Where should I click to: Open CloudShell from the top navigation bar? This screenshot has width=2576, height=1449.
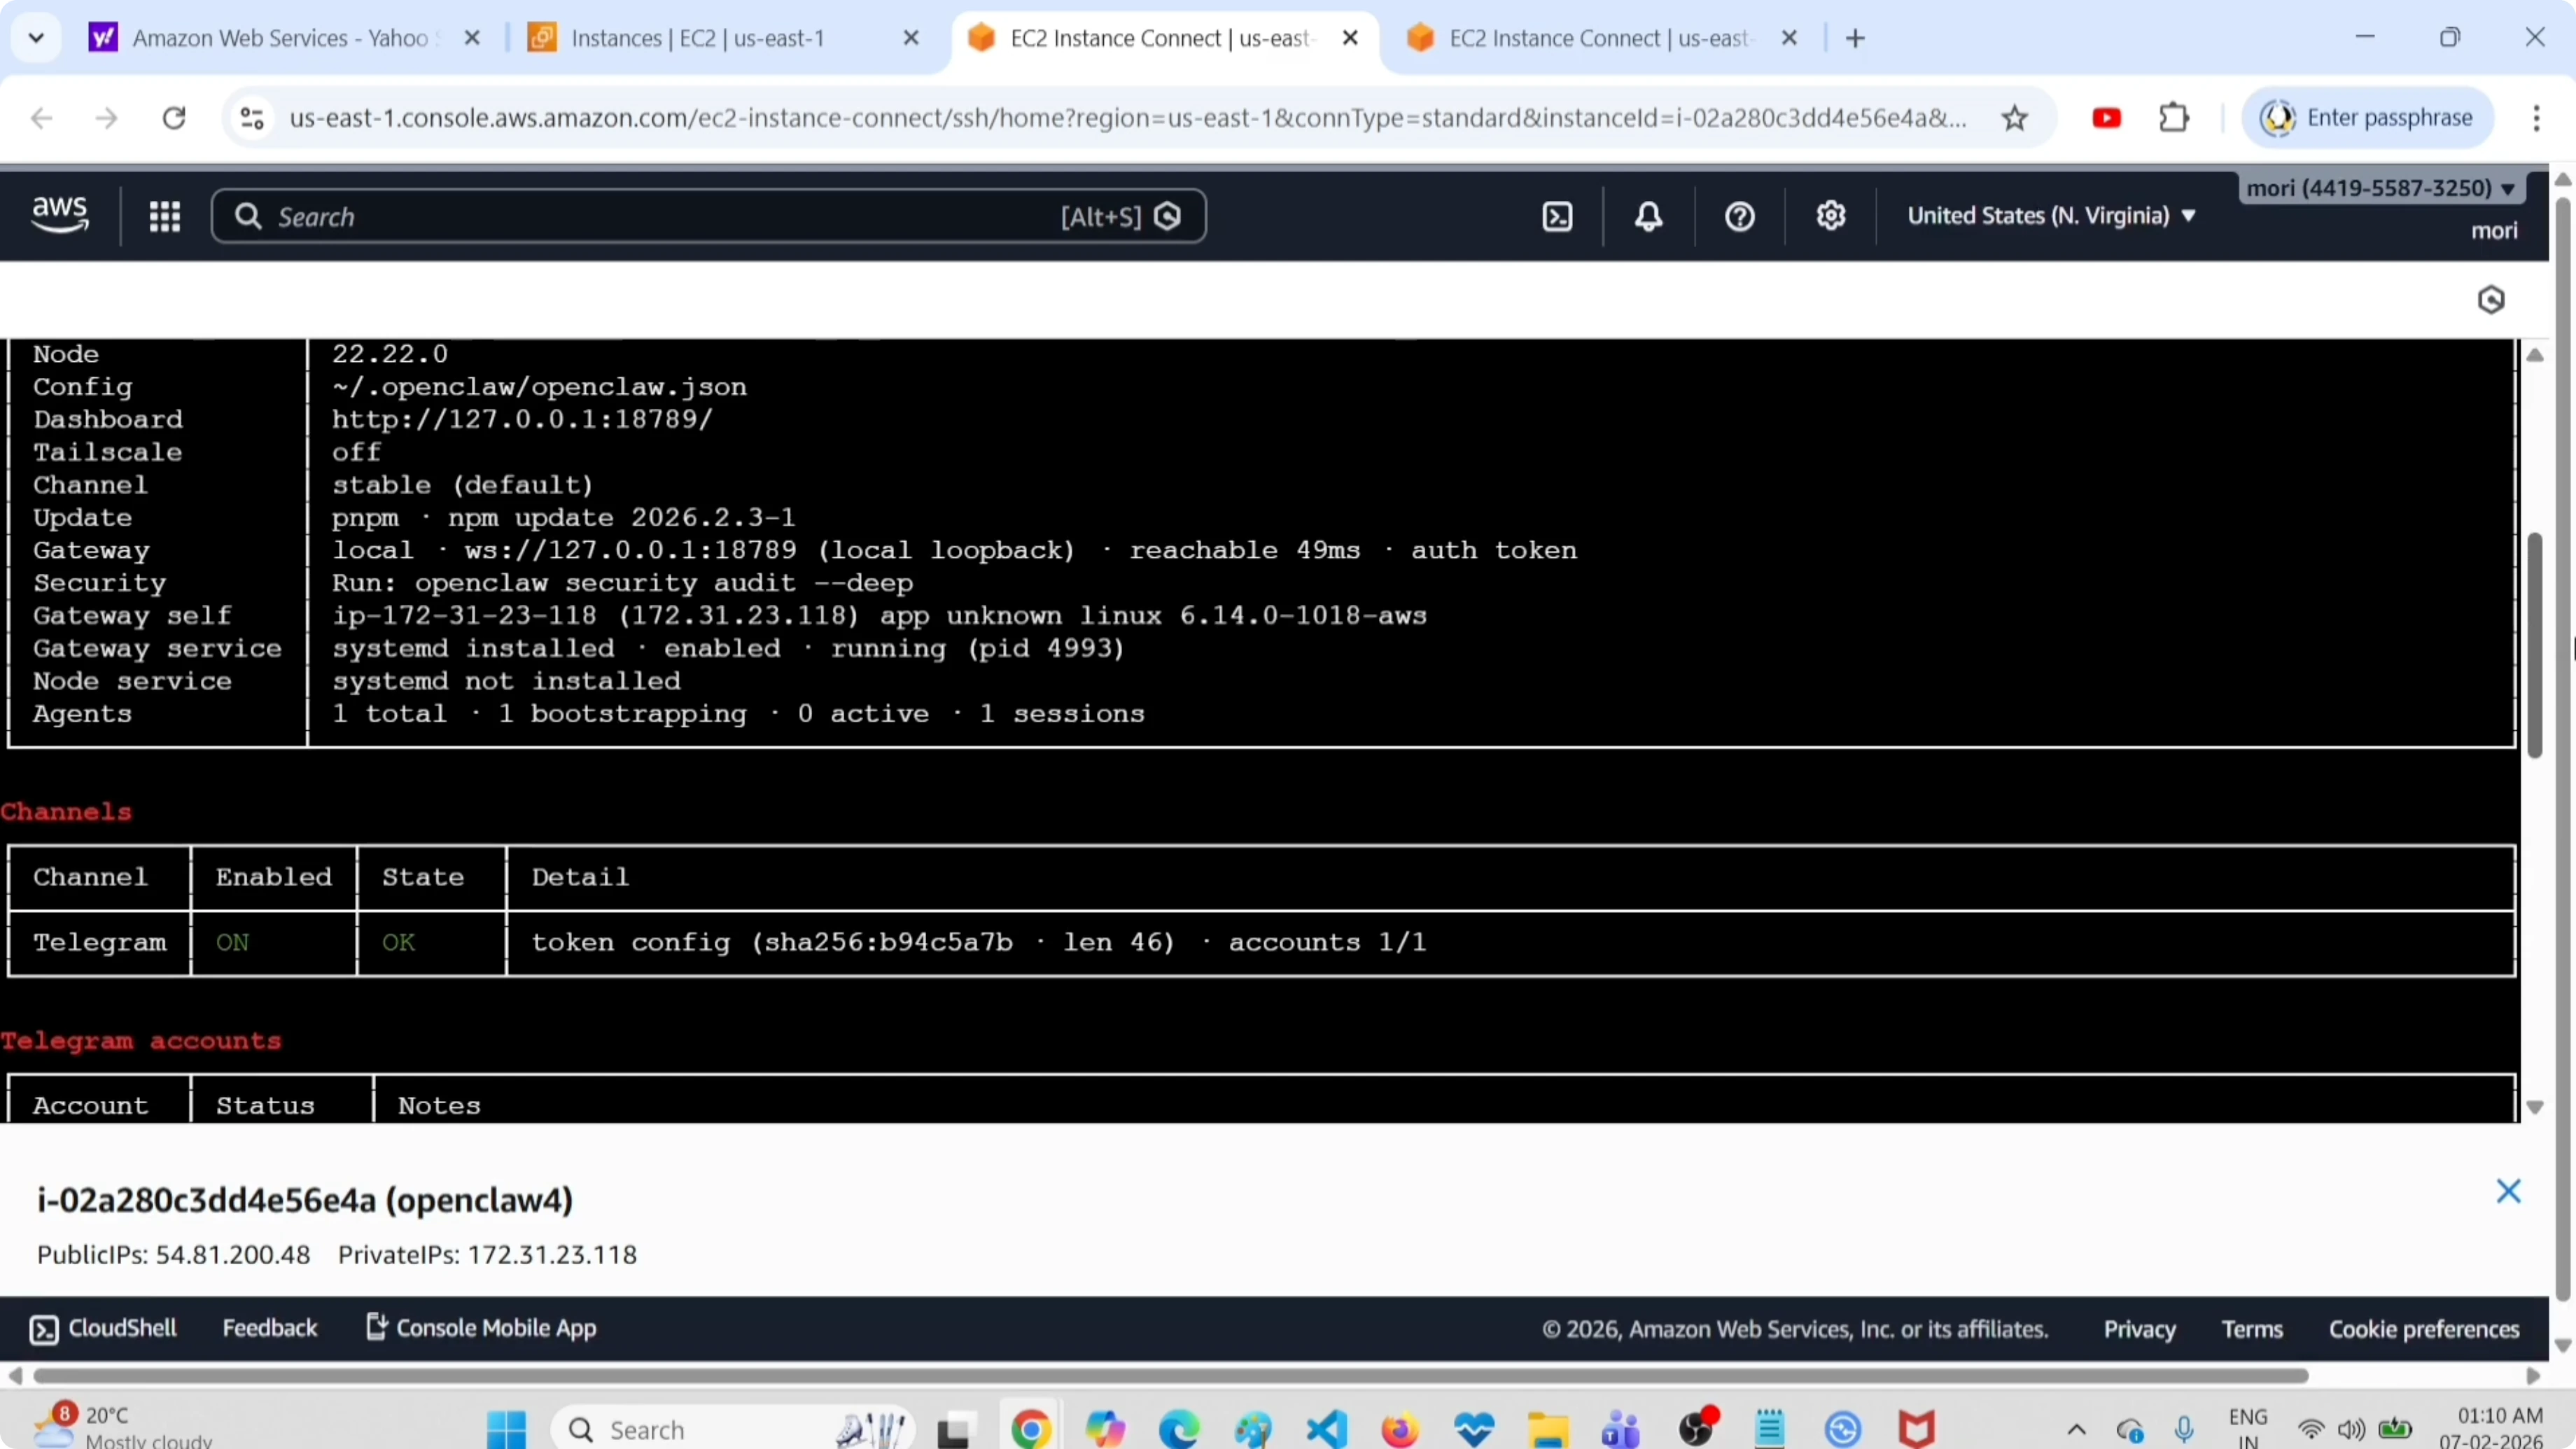[x=1557, y=216]
